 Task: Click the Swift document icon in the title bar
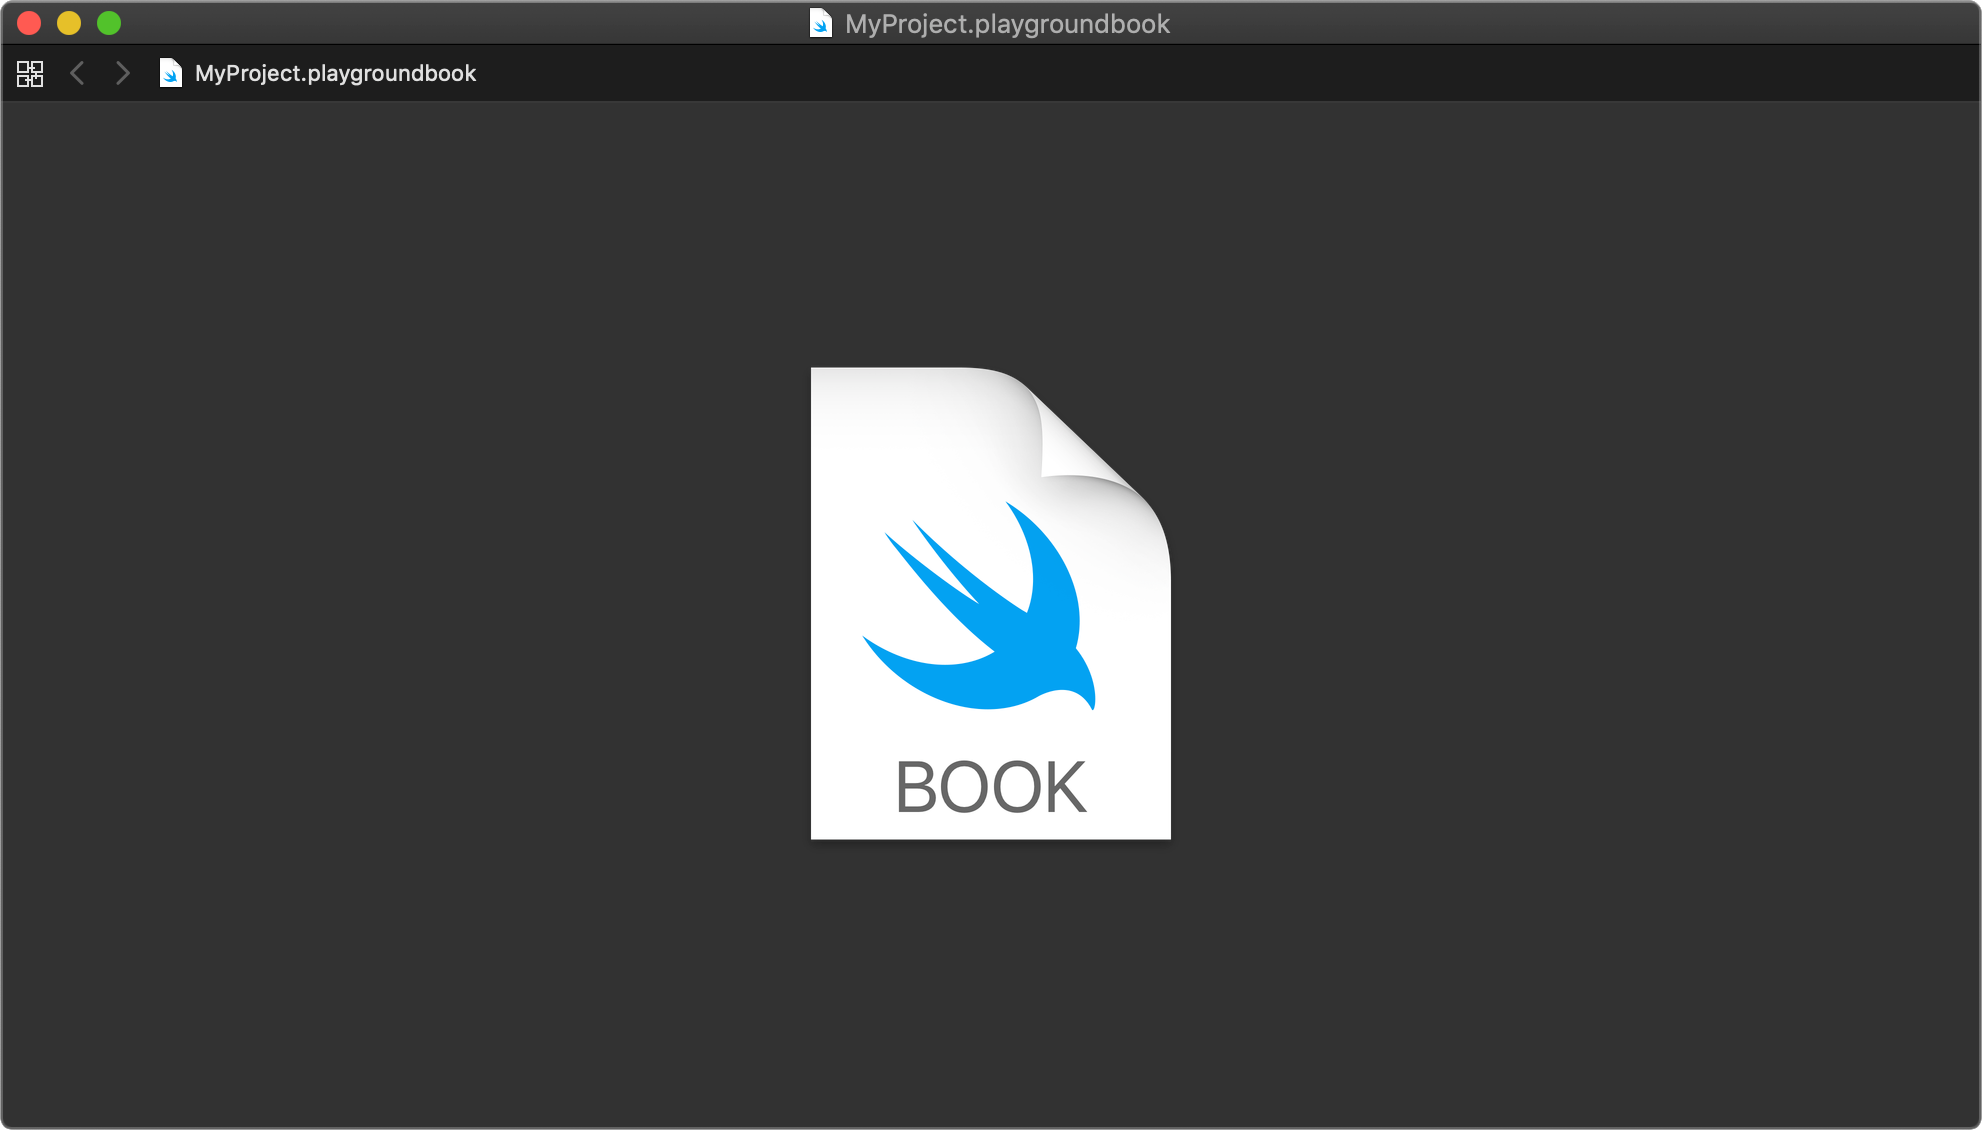820,23
